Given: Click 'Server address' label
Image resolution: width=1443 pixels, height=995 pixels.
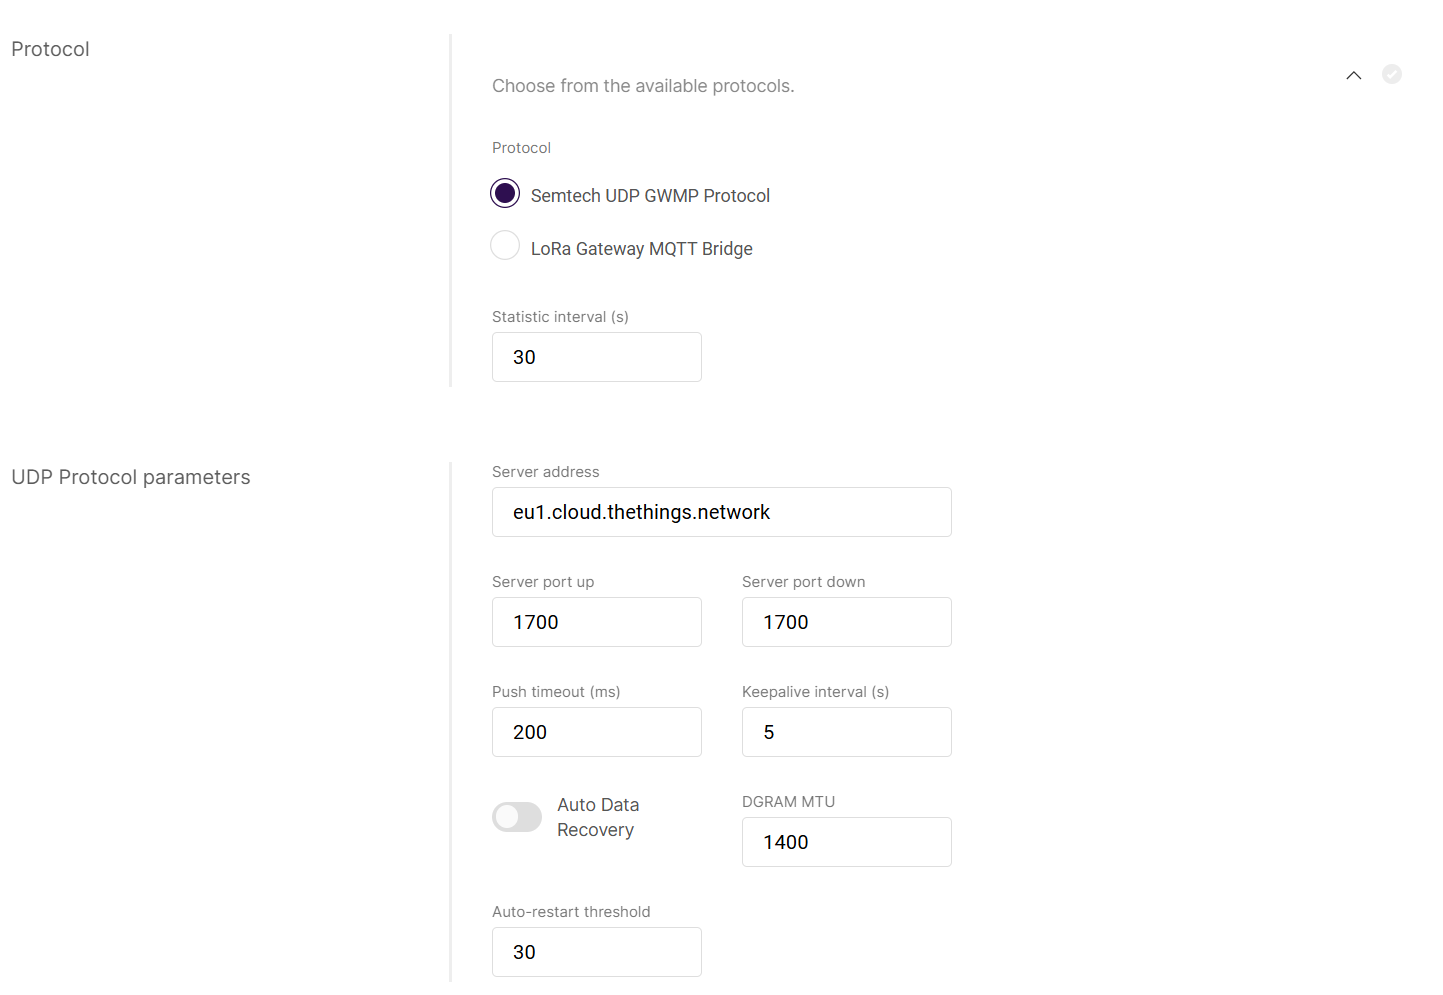Looking at the screenshot, I should (x=546, y=472).
